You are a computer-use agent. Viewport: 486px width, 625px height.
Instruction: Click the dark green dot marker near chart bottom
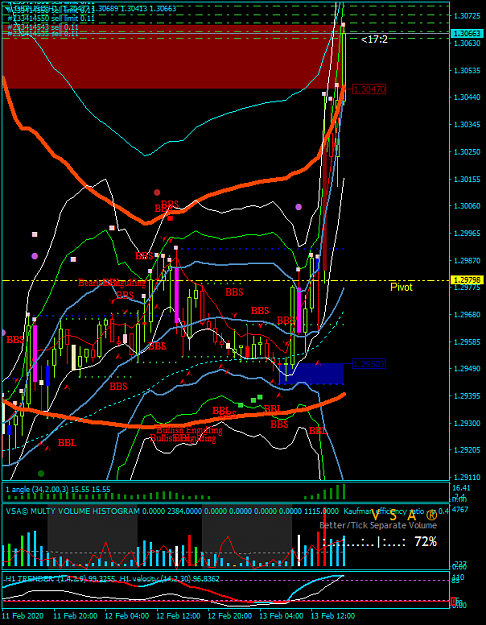click(41, 474)
